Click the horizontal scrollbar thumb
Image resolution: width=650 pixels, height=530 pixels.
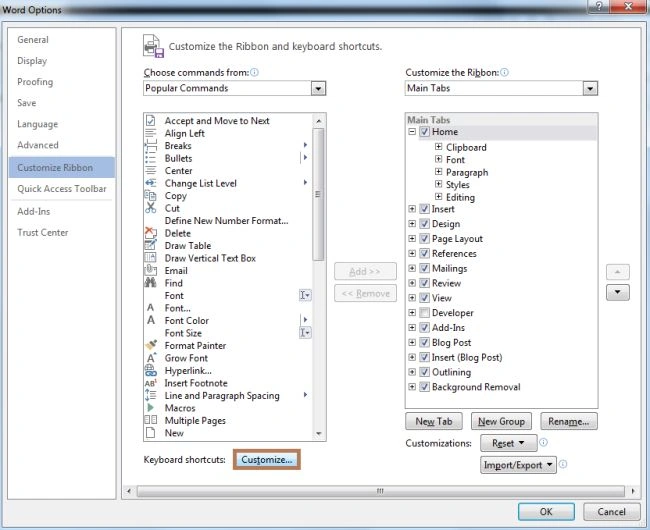[380, 491]
